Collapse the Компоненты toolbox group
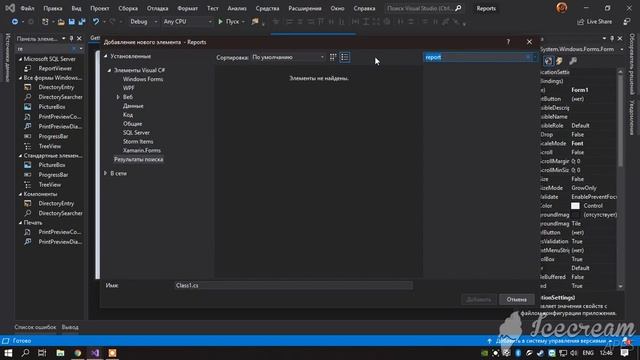The height and width of the screenshot is (360, 640). [x=20, y=194]
